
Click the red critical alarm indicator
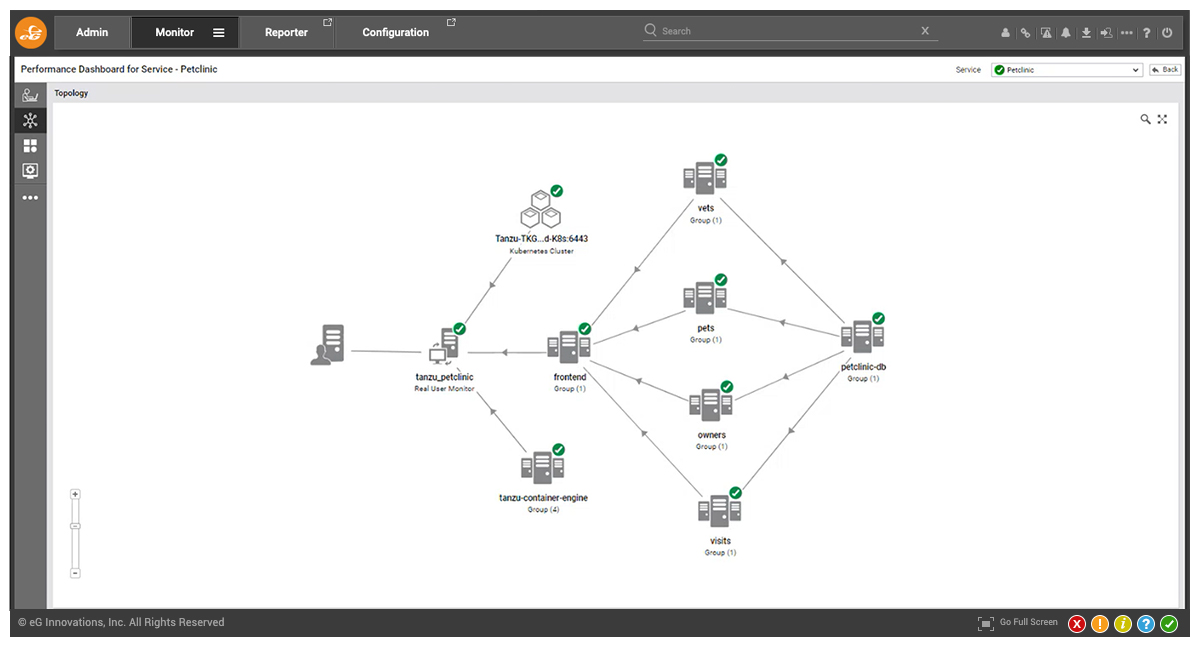pos(1077,624)
